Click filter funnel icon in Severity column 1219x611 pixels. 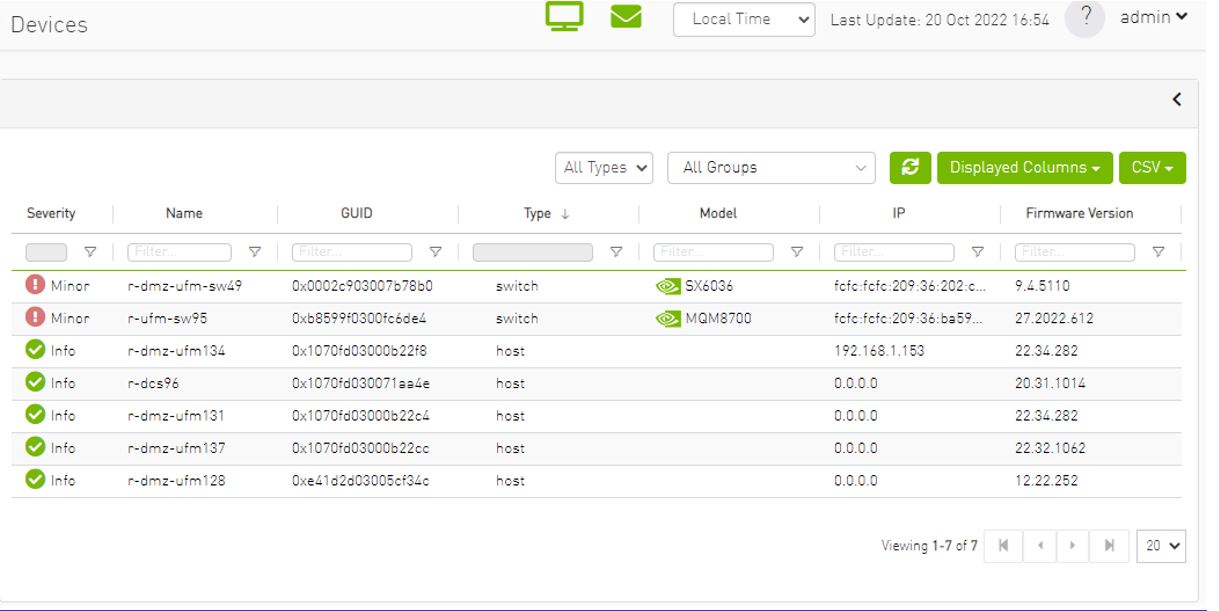tap(90, 252)
